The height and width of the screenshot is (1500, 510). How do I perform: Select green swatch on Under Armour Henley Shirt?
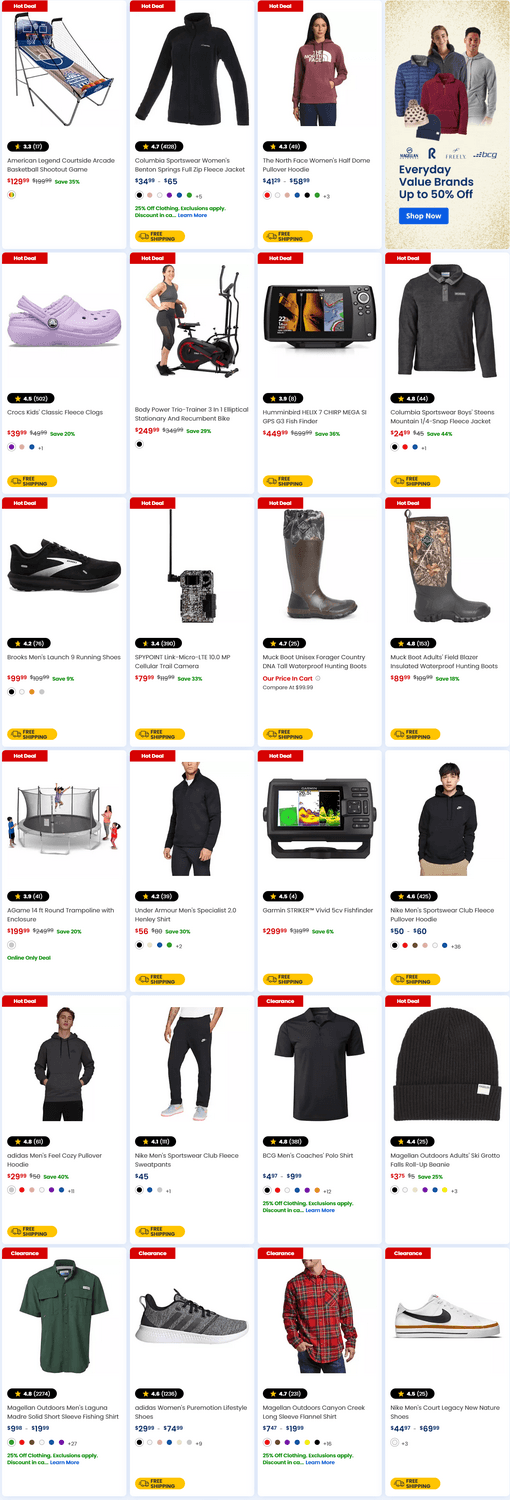[x=170, y=945]
